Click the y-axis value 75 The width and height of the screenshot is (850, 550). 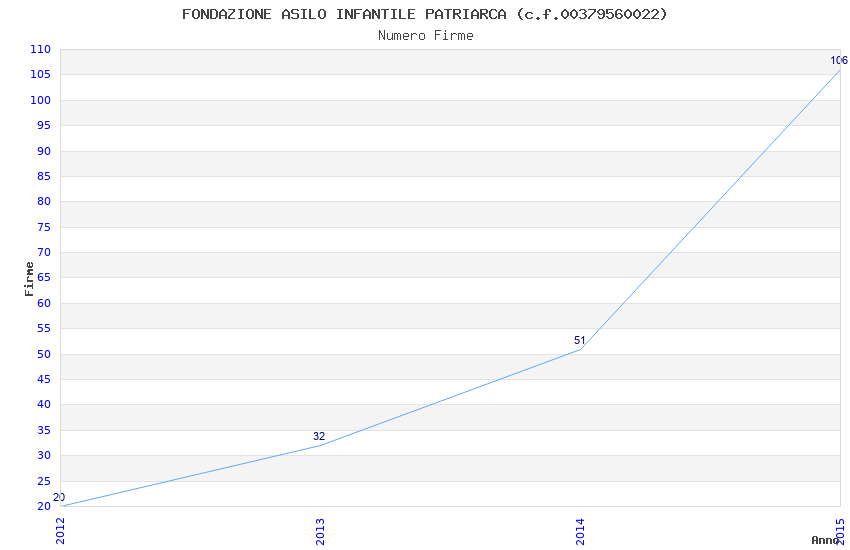click(x=44, y=227)
